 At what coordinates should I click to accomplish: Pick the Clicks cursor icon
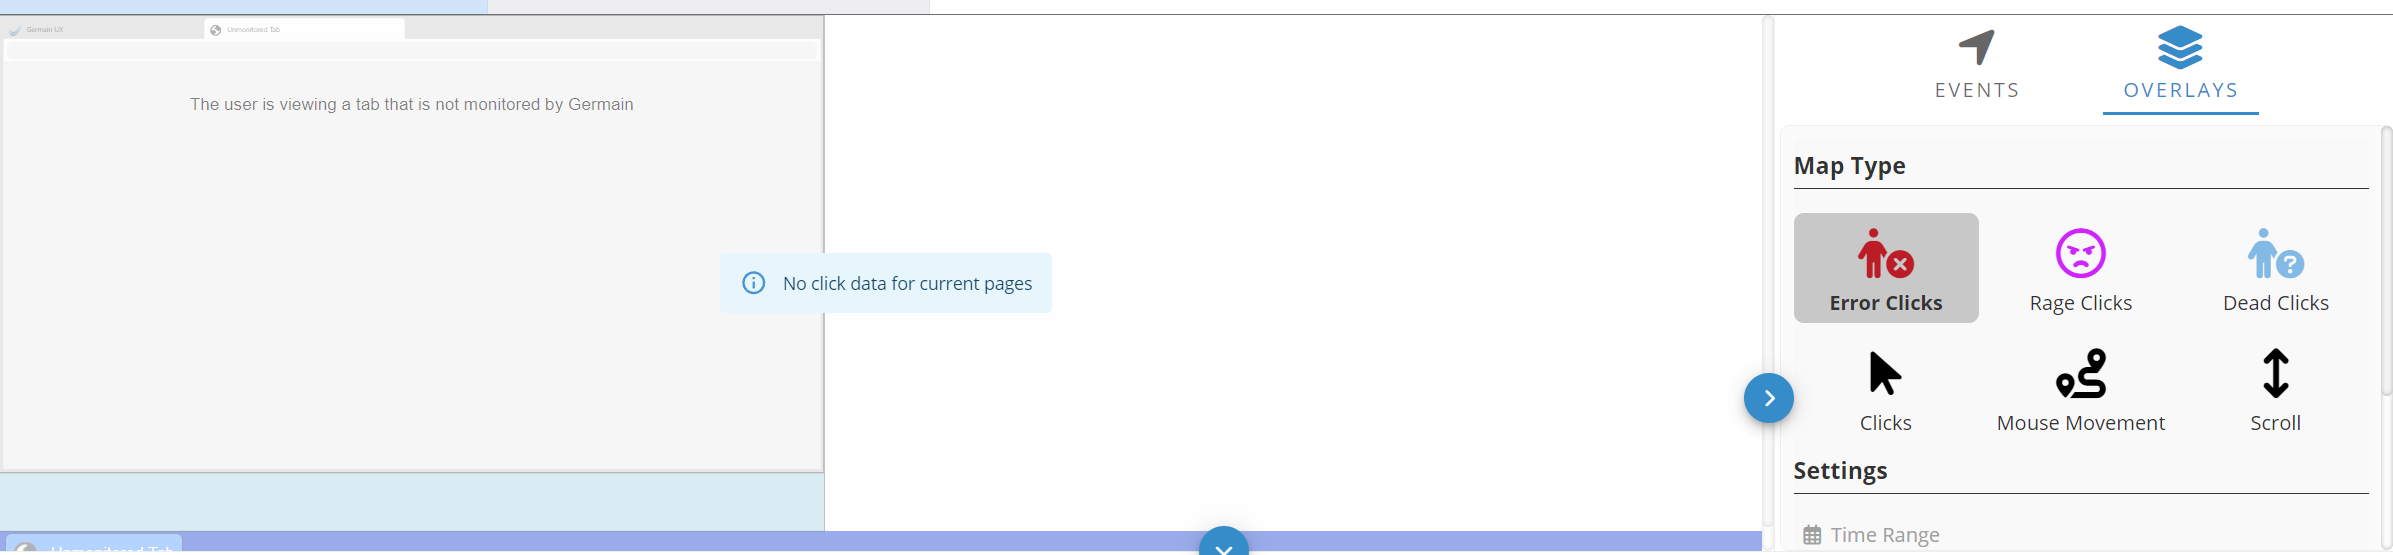(1885, 374)
